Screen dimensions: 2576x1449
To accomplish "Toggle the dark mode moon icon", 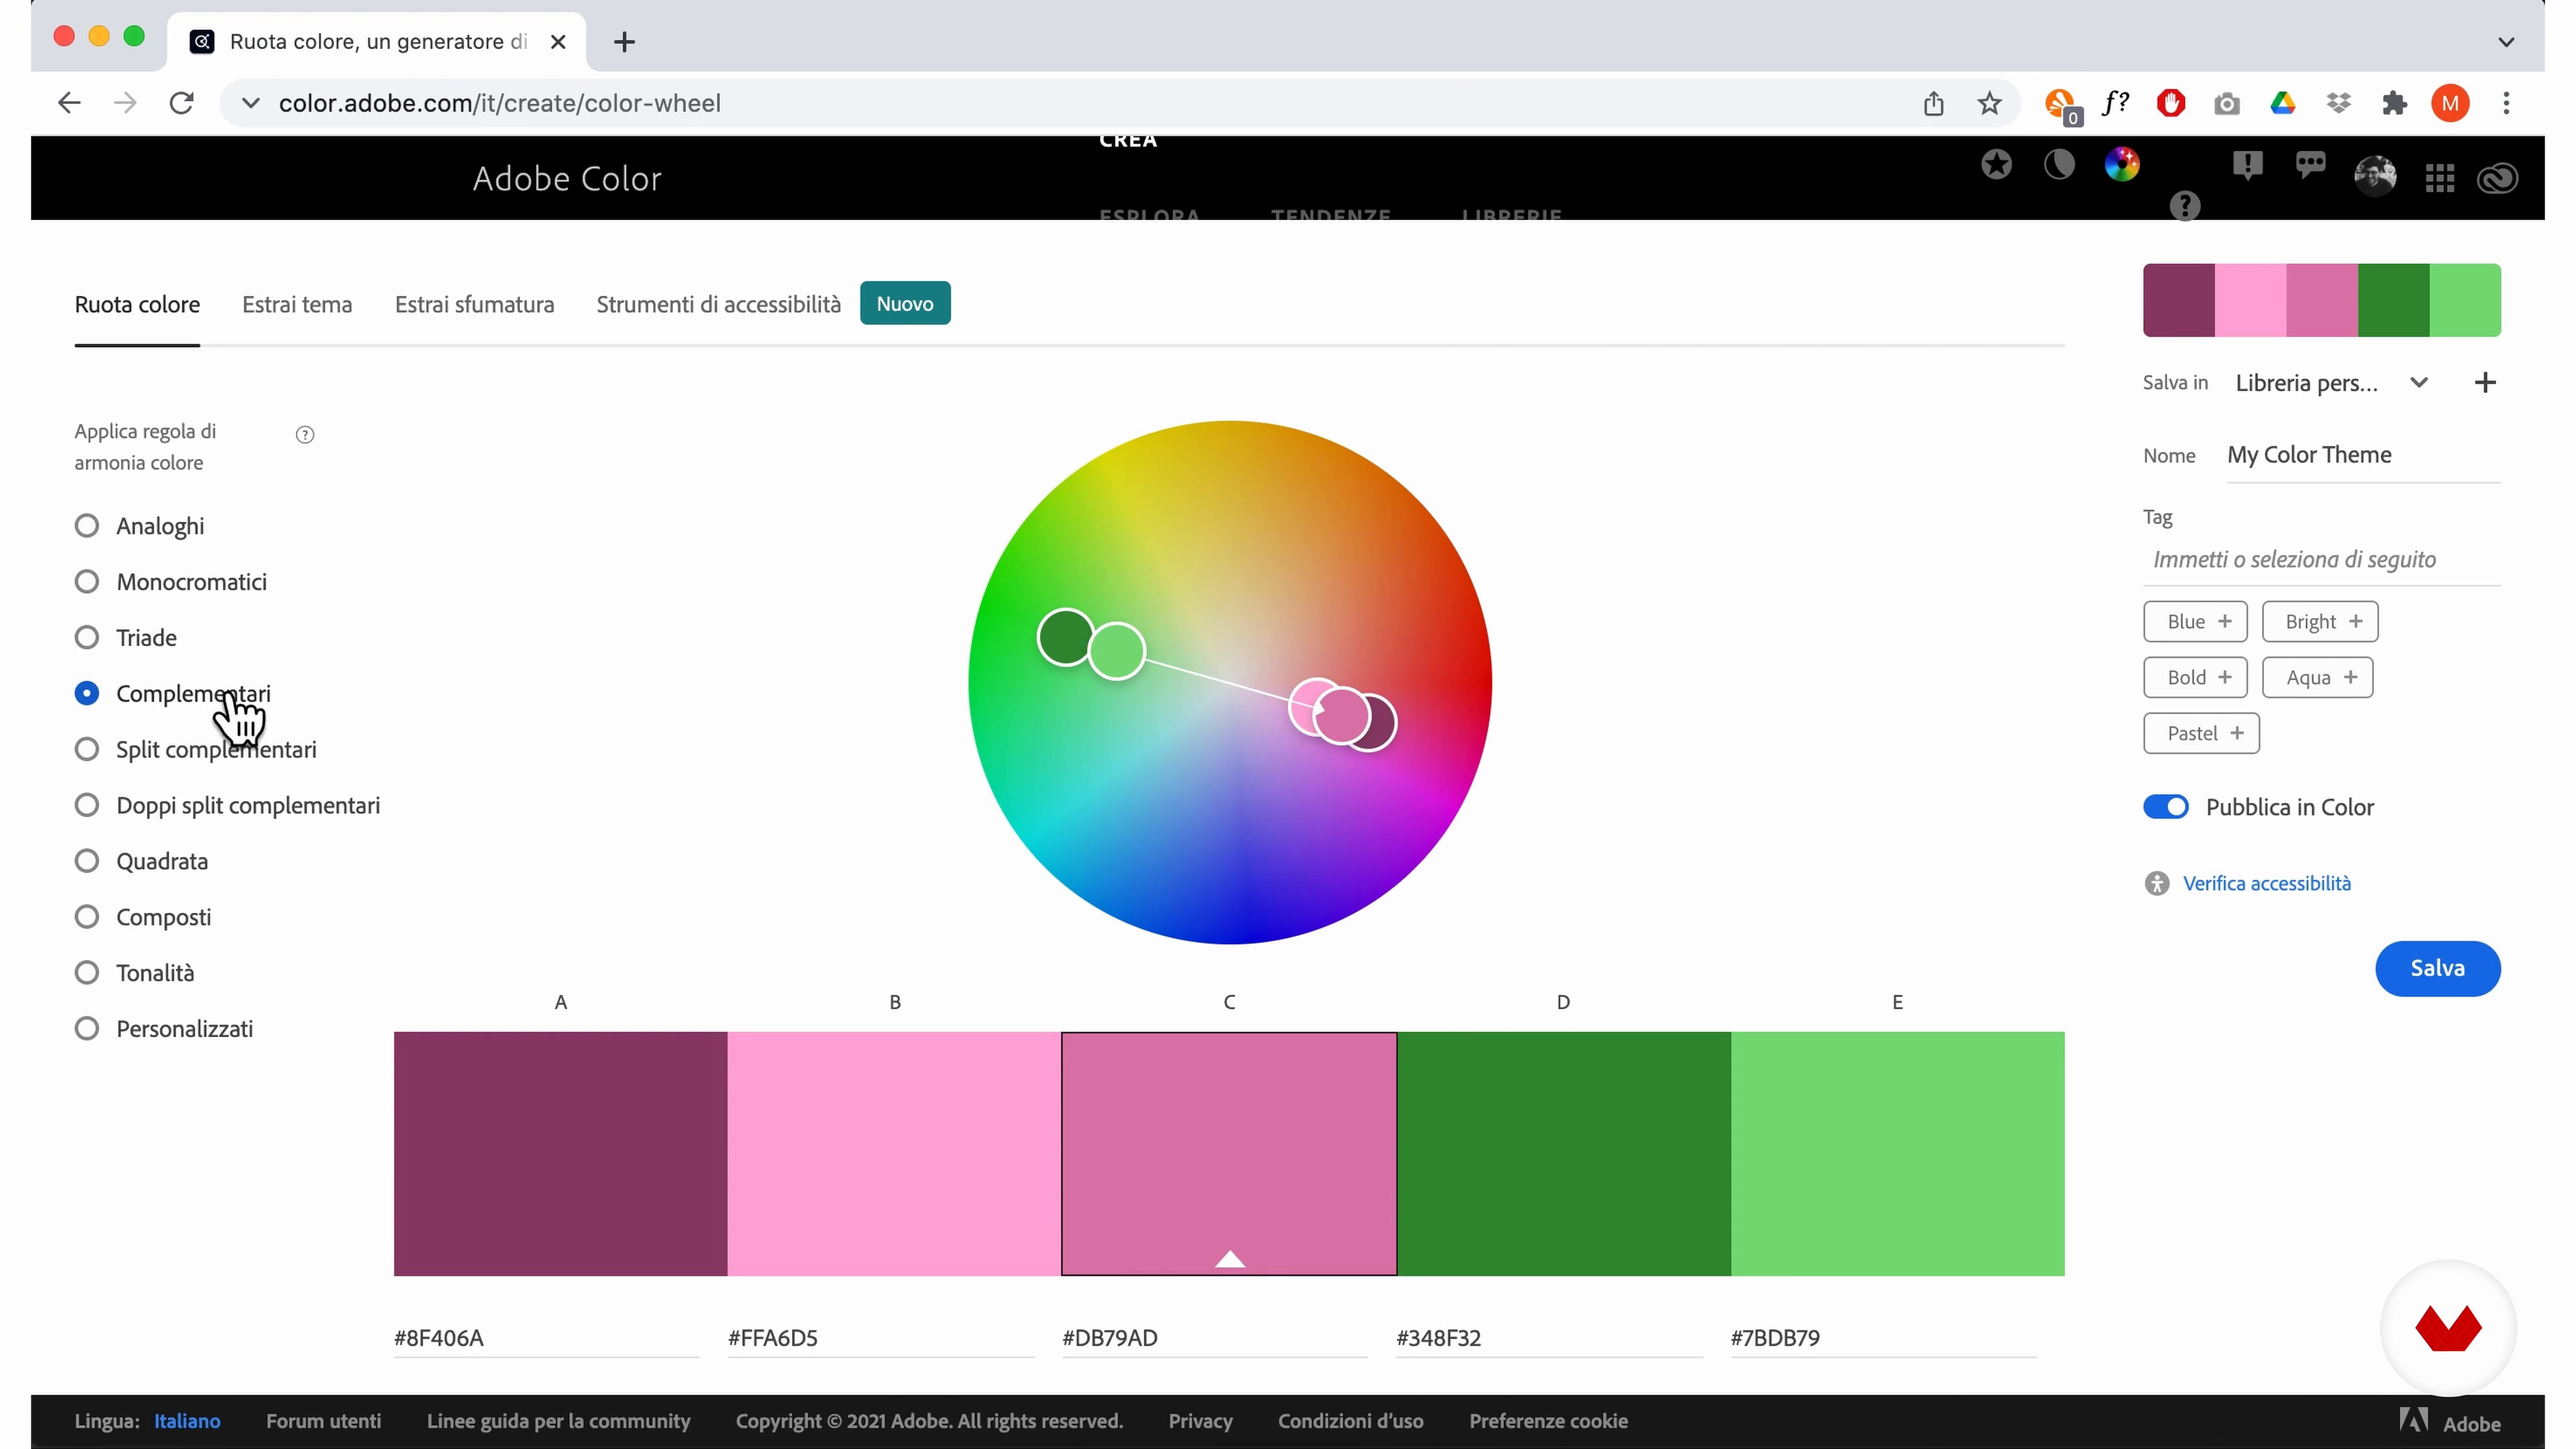I will click(x=2059, y=164).
